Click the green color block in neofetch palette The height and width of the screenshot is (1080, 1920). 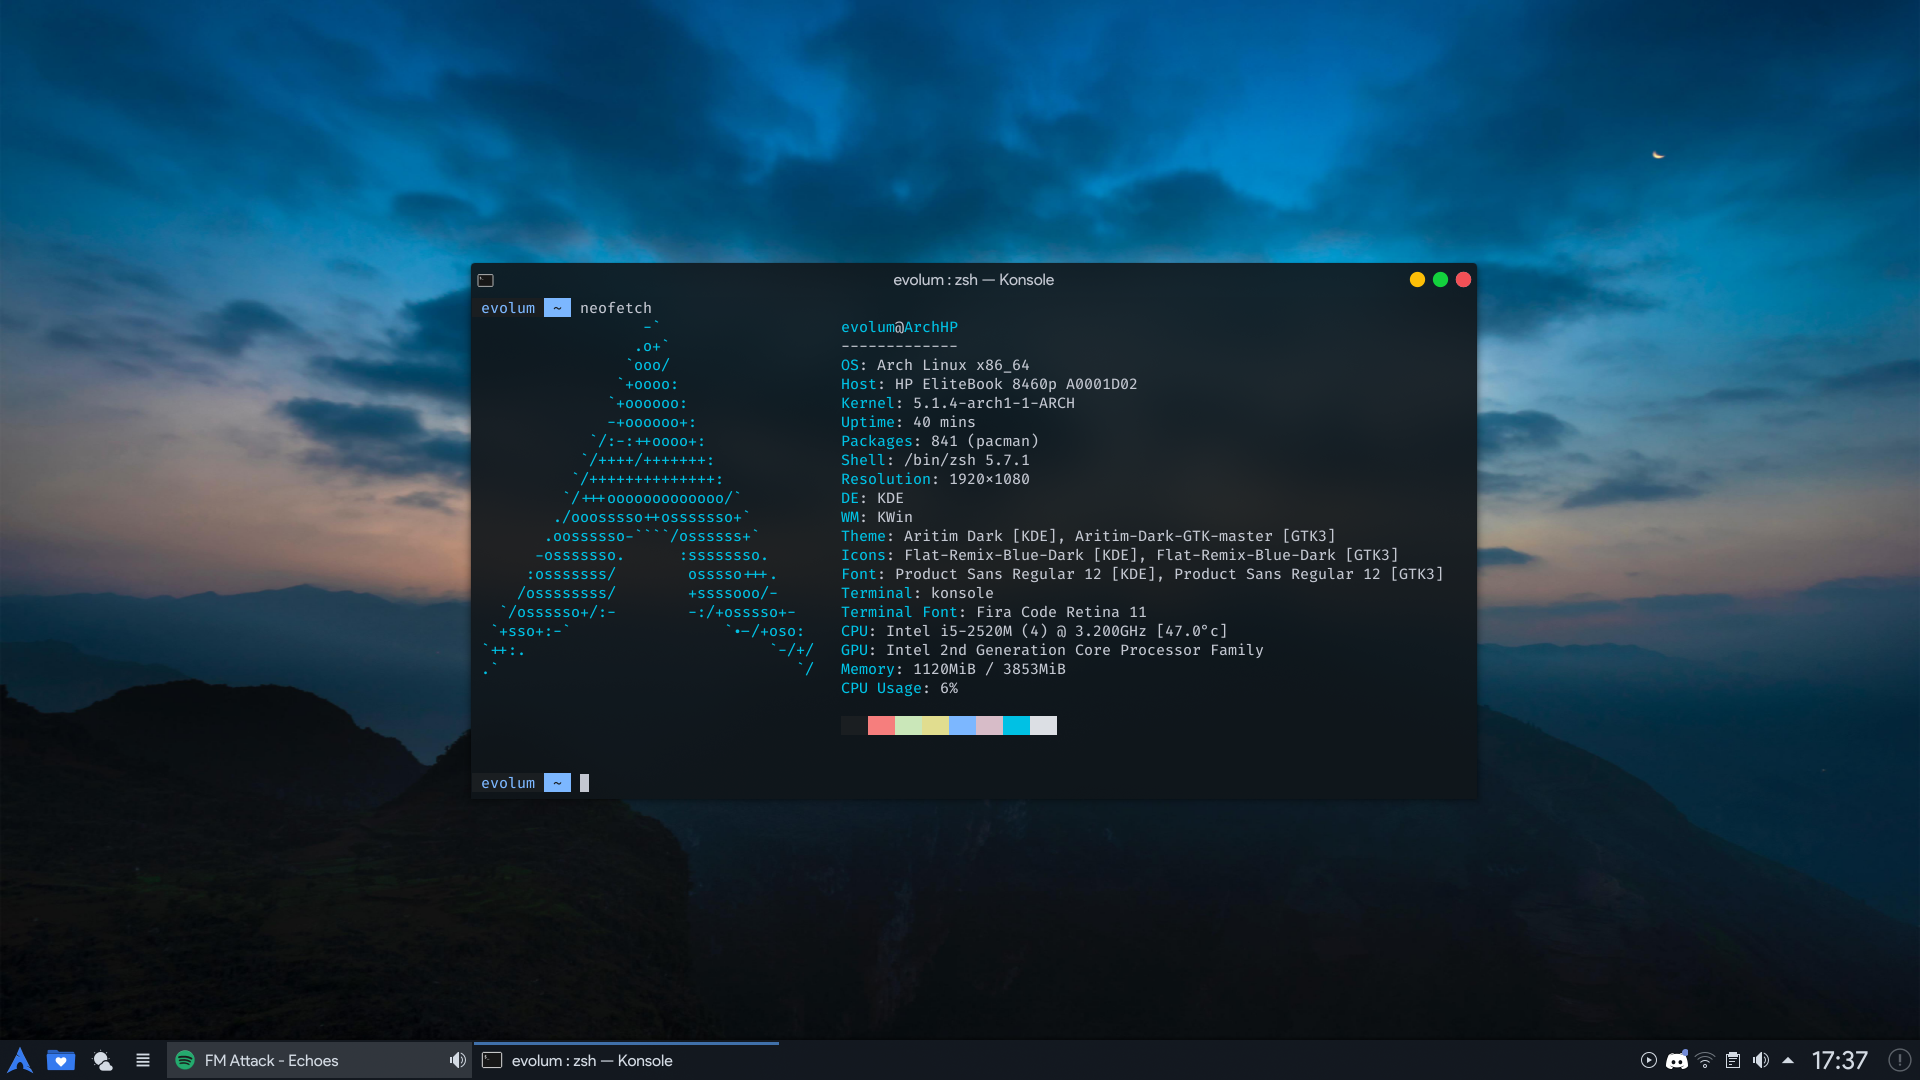pyautogui.click(x=908, y=726)
